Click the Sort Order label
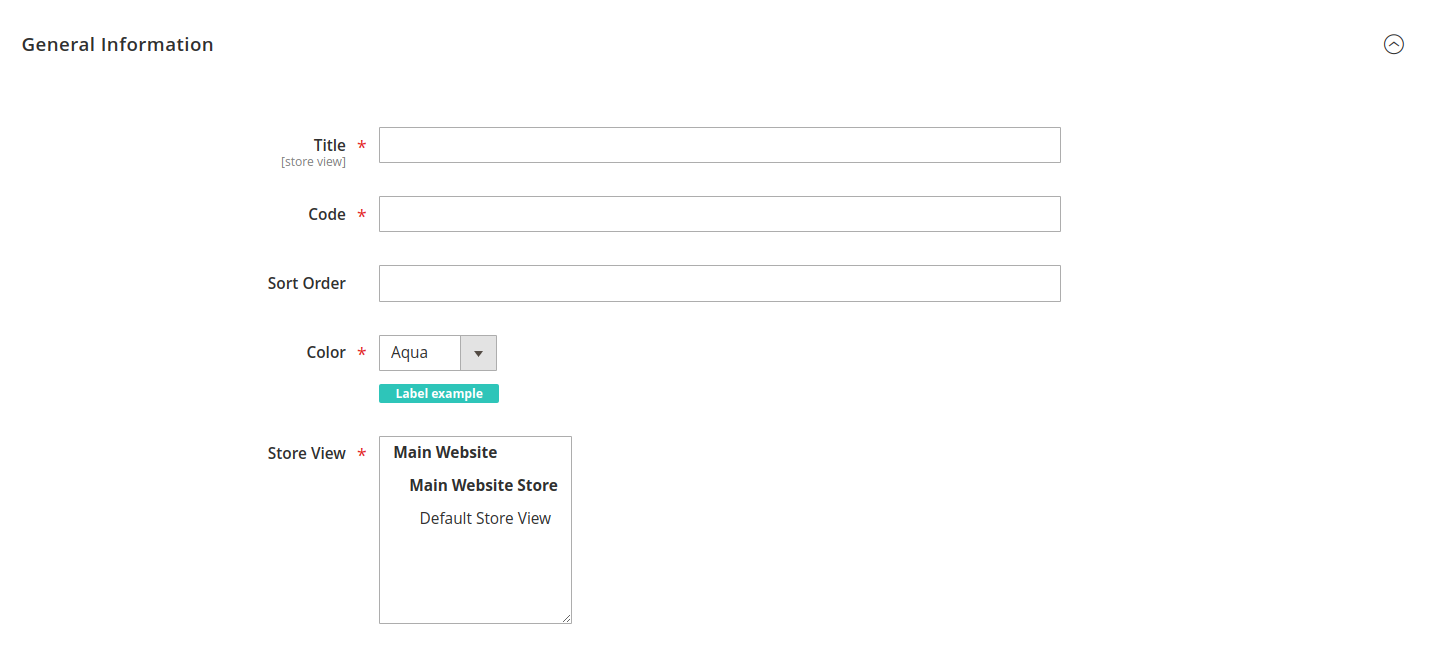Viewport: 1431px width, 650px height. pyautogui.click(x=306, y=283)
